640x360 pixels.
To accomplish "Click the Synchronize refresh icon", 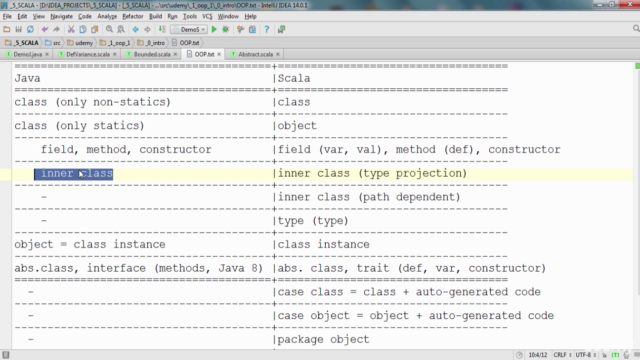I will pos(30,29).
